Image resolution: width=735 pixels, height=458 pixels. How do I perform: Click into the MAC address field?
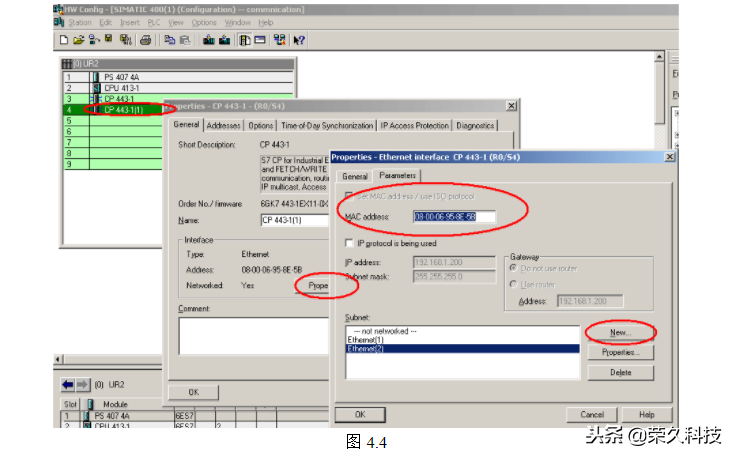(x=455, y=216)
